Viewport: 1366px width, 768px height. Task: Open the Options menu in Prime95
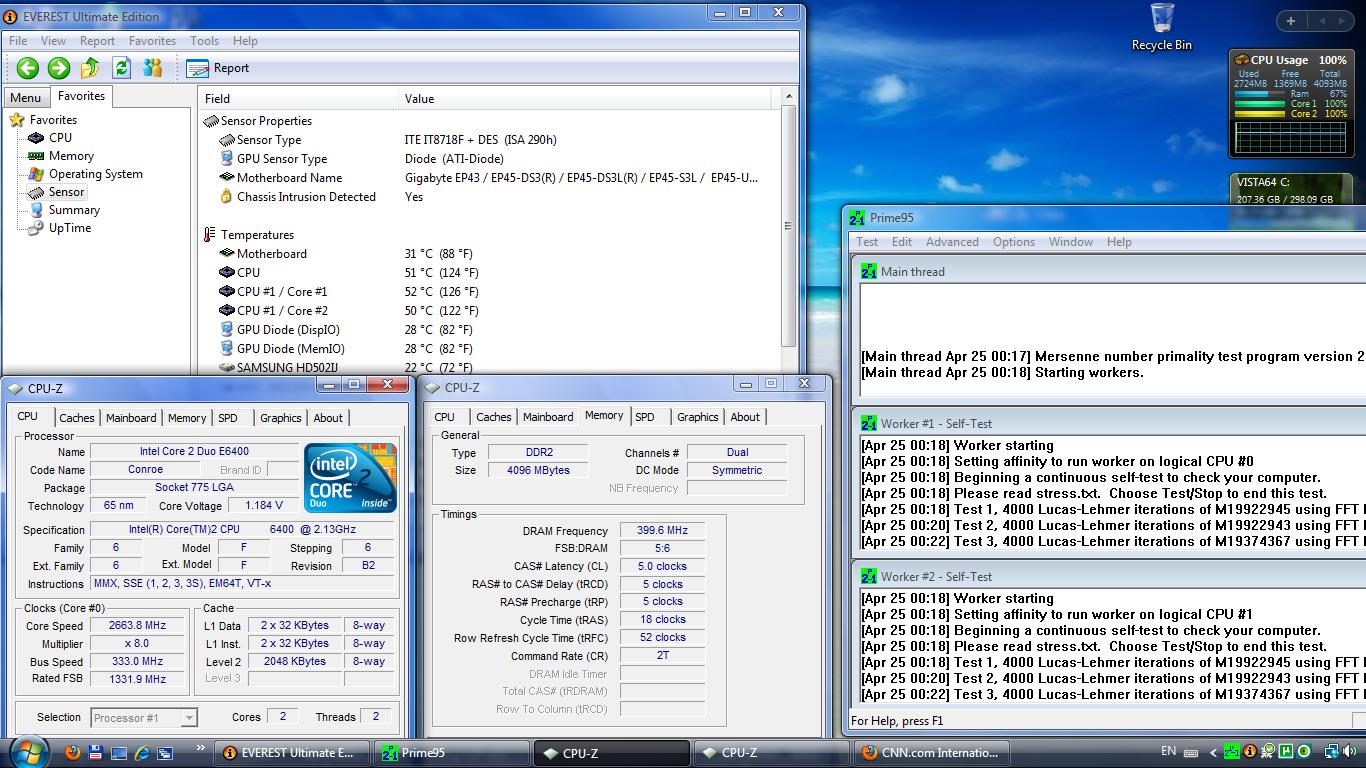(1014, 242)
